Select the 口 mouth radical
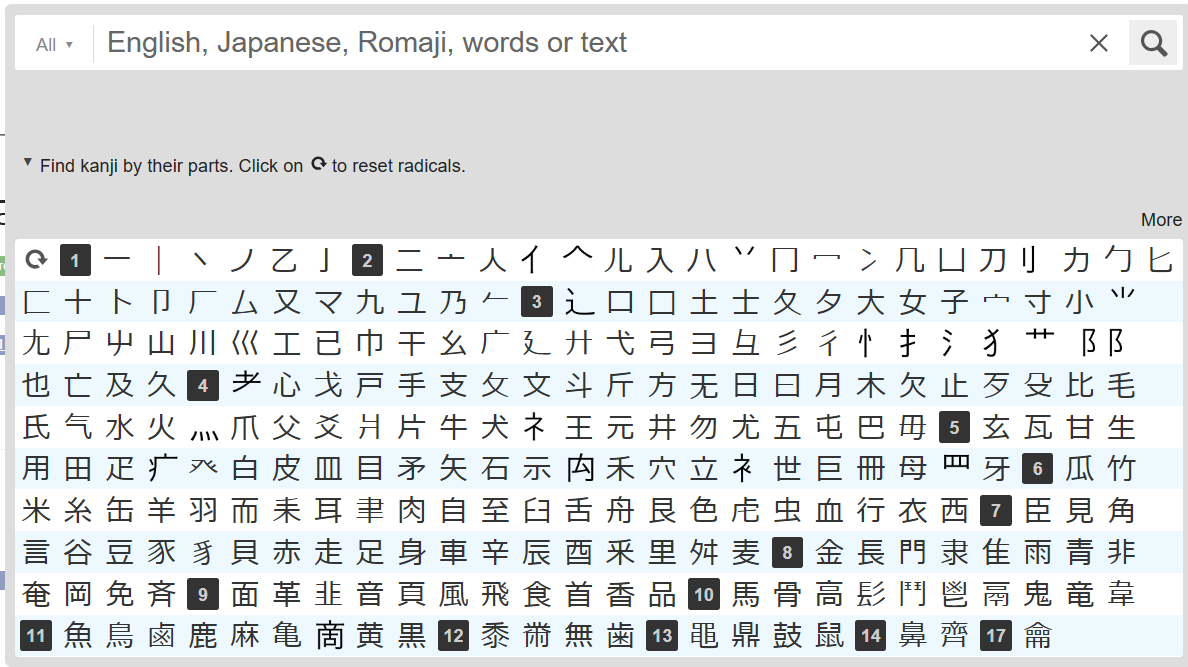 (621, 302)
